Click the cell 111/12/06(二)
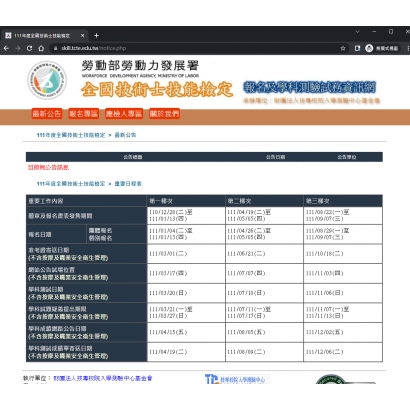Screen dimensions: 410x410 [x=343, y=352]
